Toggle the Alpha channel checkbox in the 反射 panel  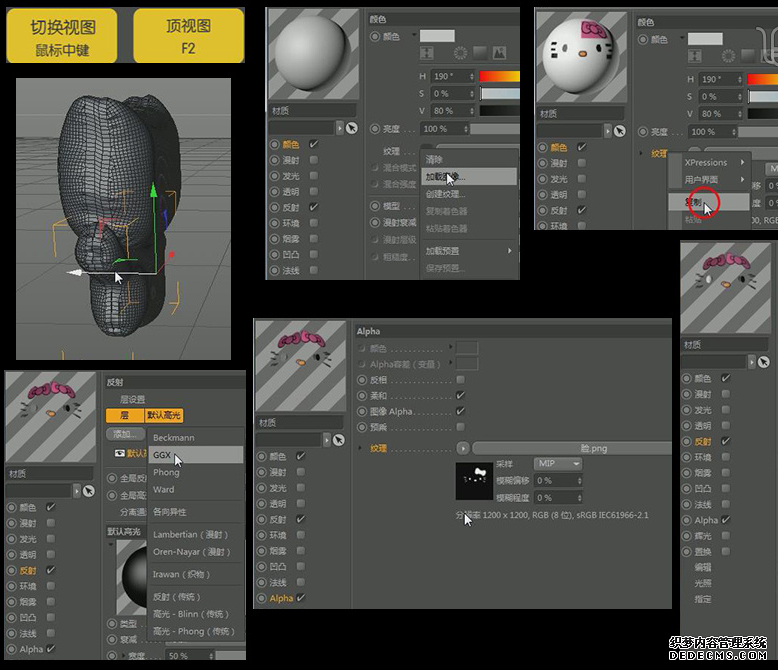[51, 649]
